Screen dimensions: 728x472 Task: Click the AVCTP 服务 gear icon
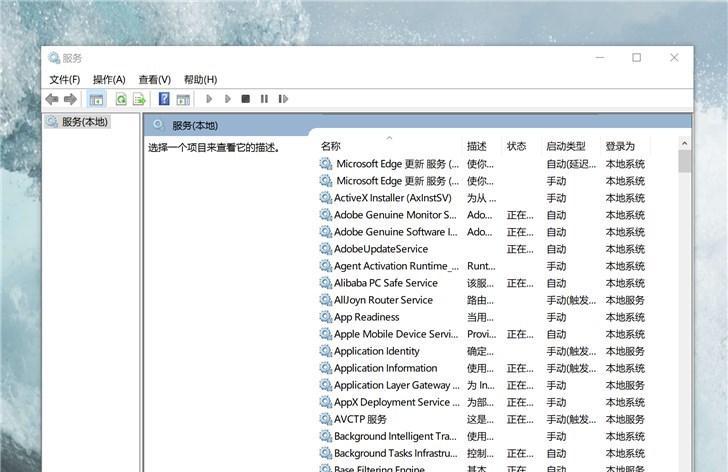[325, 419]
